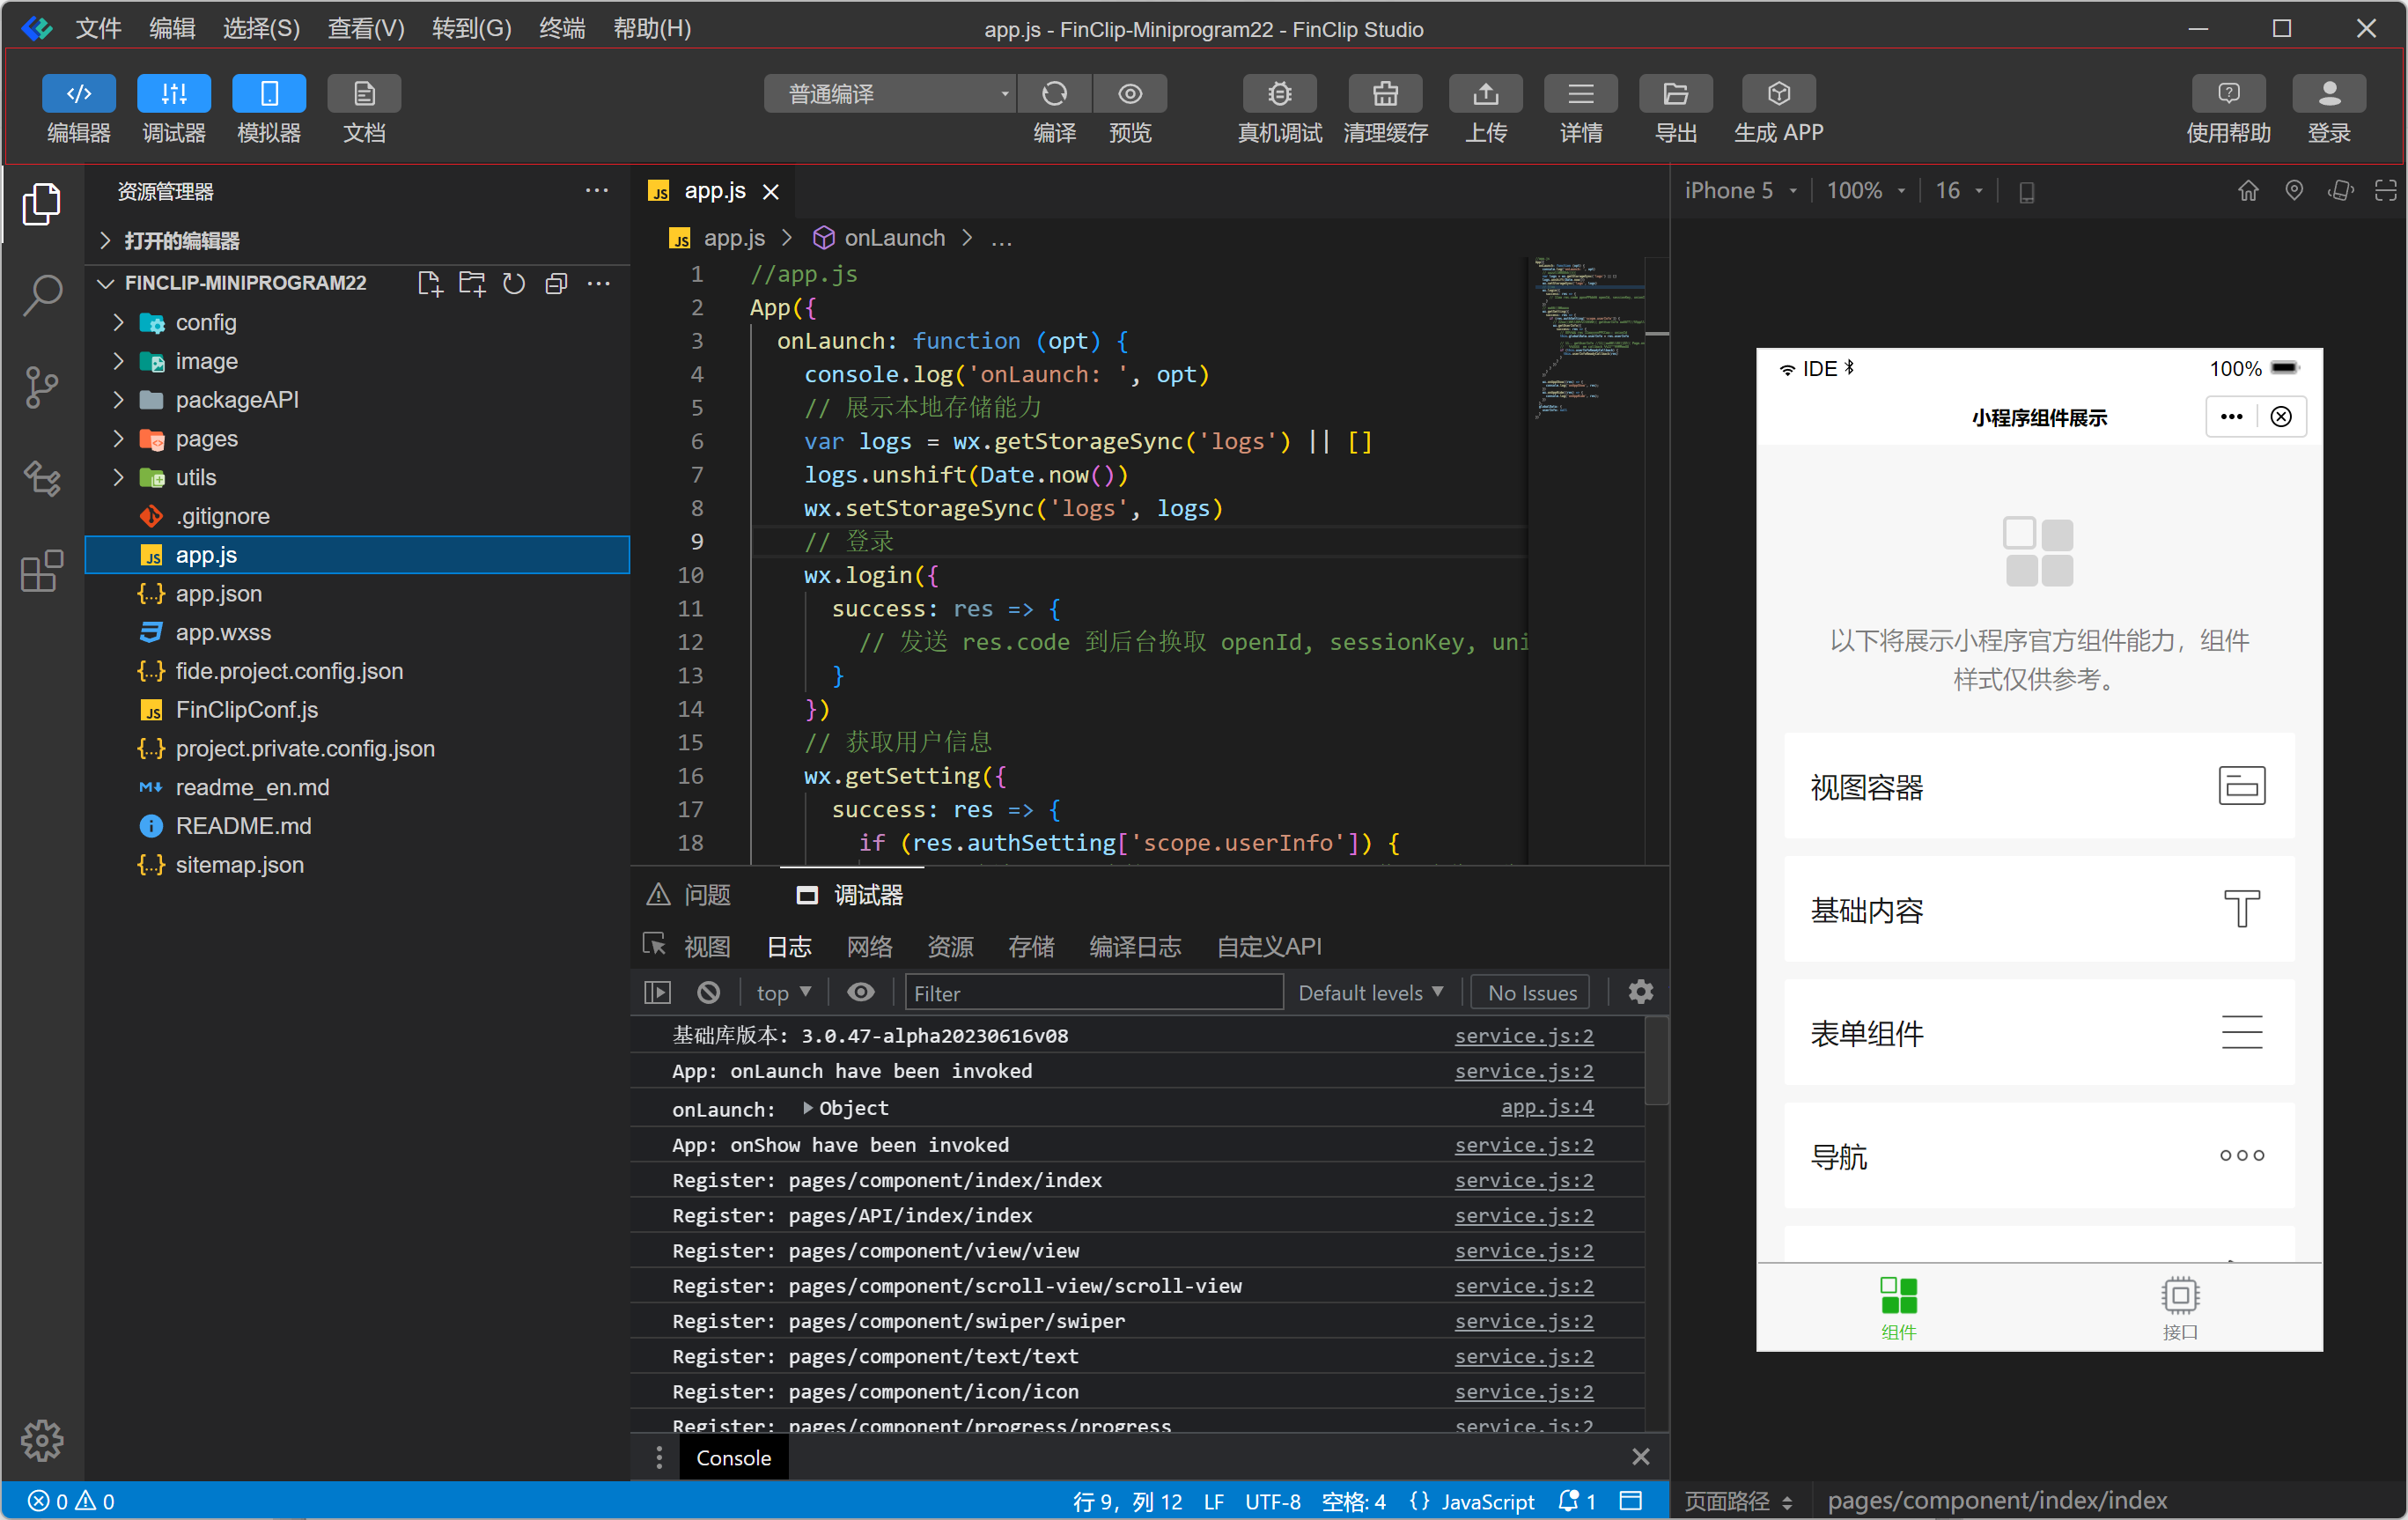This screenshot has width=2408, height=1520.
Task: Toggle the eye live-expression icon in console
Action: tap(860, 992)
